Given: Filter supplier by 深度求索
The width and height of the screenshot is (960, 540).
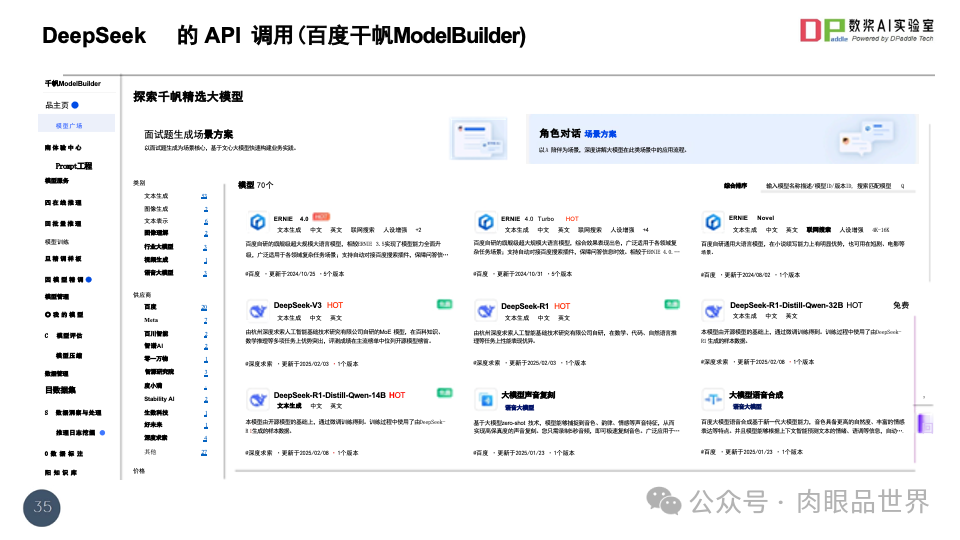Looking at the screenshot, I should (156, 438).
